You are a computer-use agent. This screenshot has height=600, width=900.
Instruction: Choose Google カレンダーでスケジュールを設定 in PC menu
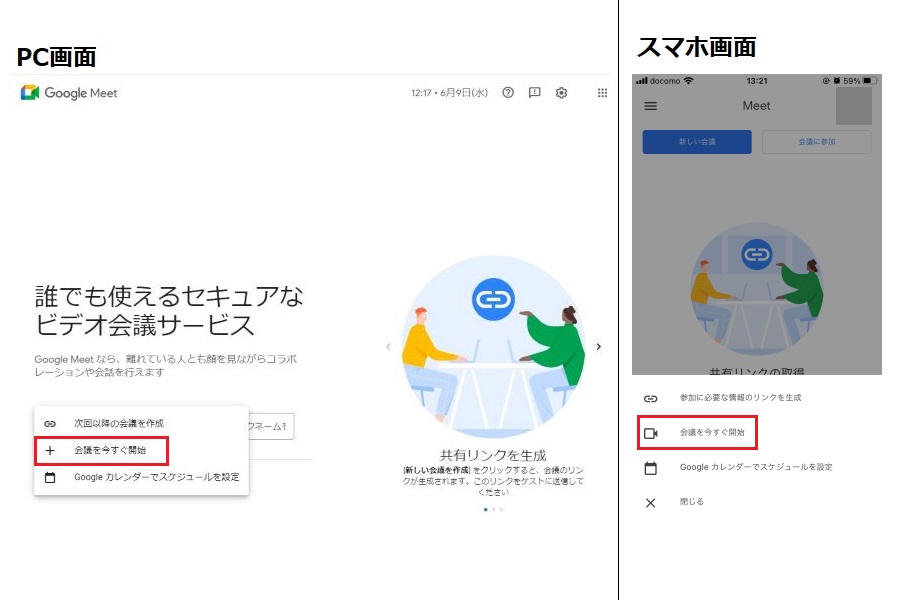141,477
